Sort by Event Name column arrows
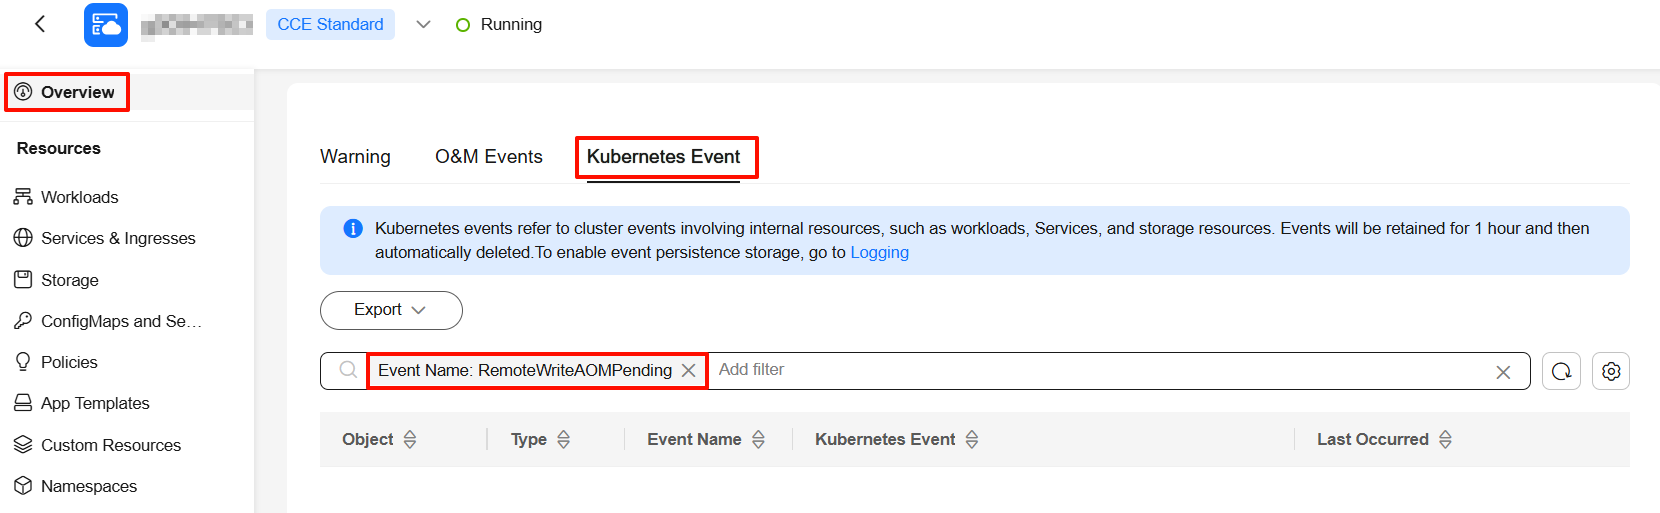 pos(759,439)
